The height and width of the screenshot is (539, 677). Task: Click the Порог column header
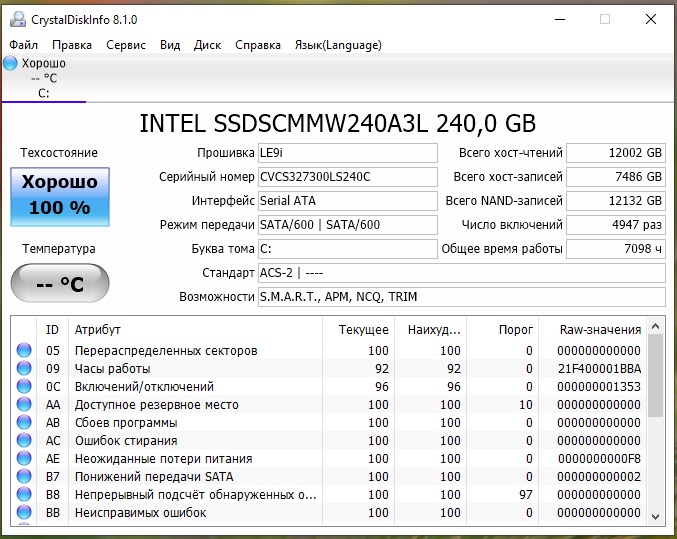coord(502,330)
